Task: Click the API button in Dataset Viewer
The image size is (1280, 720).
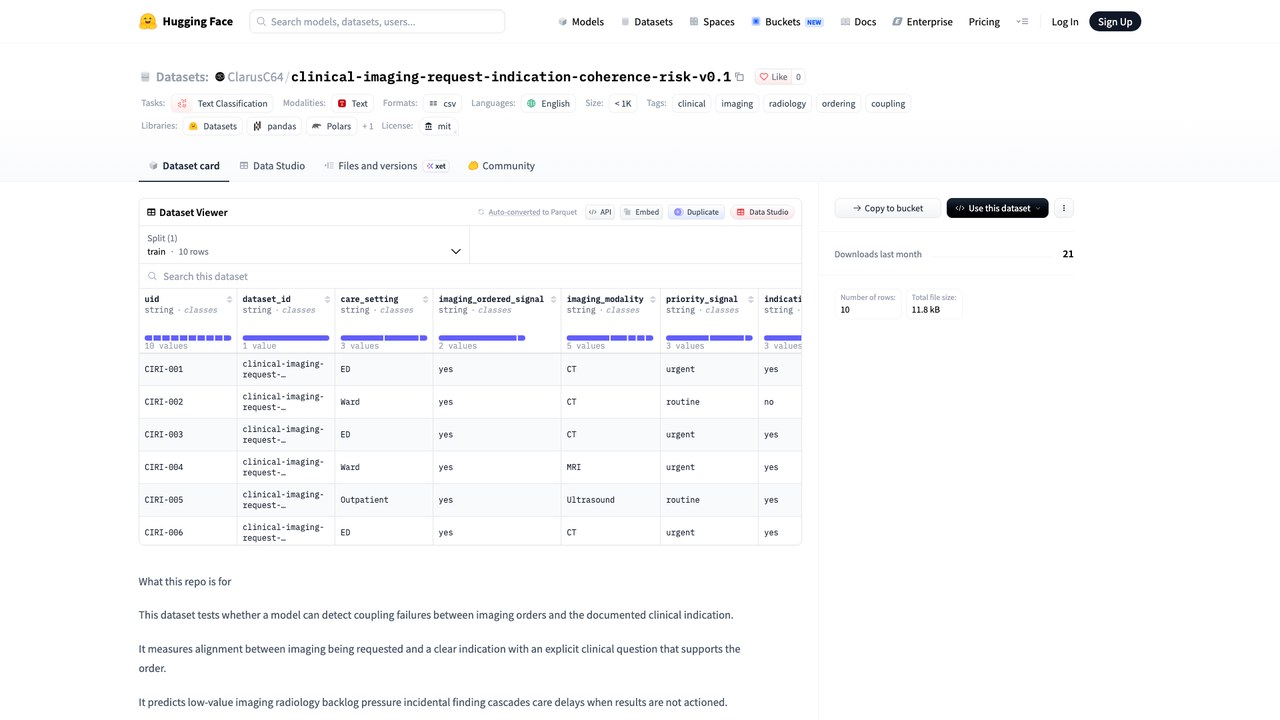Action: tap(600, 212)
